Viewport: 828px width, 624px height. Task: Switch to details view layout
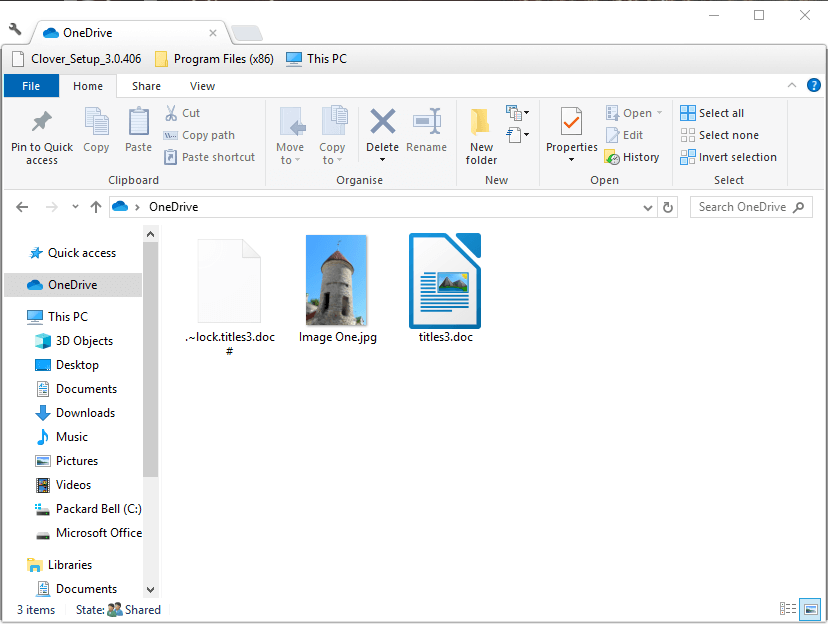(x=788, y=609)
